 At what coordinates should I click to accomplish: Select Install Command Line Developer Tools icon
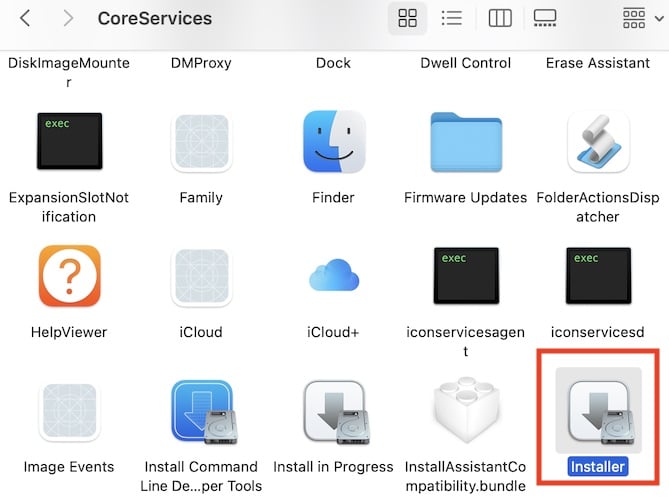pos(201,413)
